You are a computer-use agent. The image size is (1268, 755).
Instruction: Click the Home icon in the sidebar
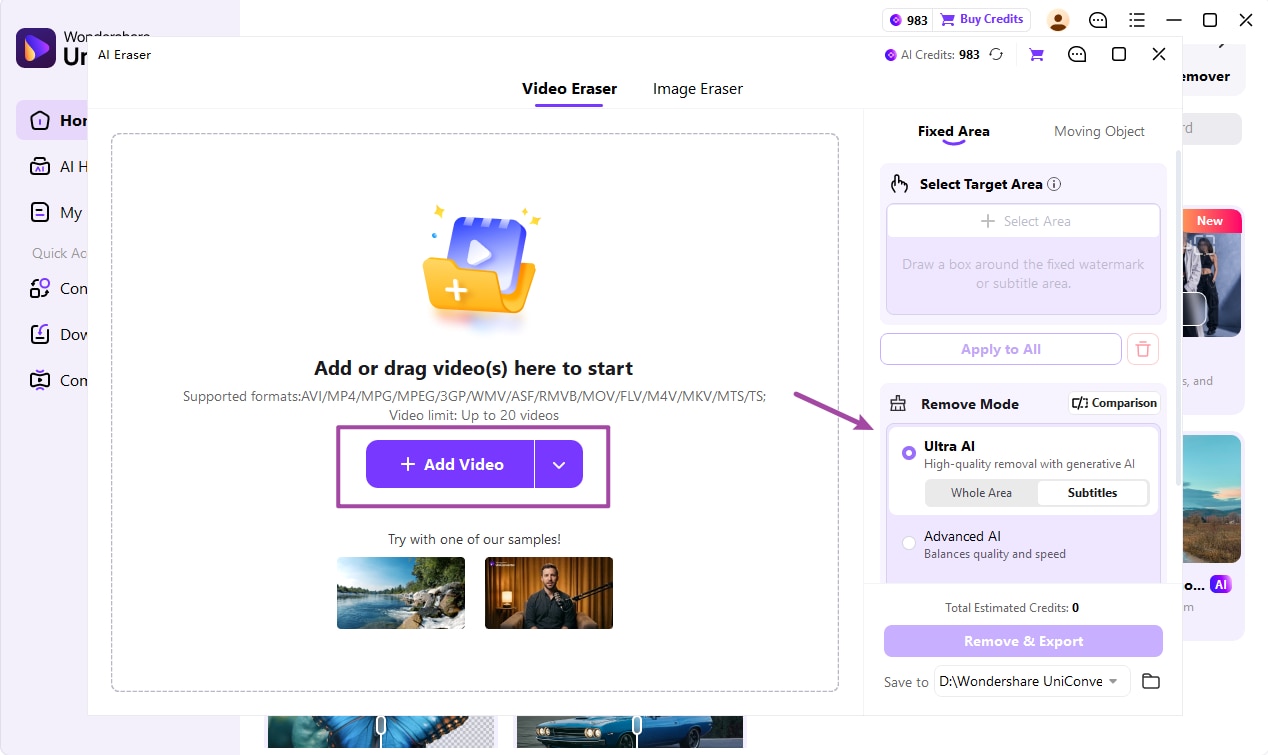pyautogui.click(x=39, y=121)
